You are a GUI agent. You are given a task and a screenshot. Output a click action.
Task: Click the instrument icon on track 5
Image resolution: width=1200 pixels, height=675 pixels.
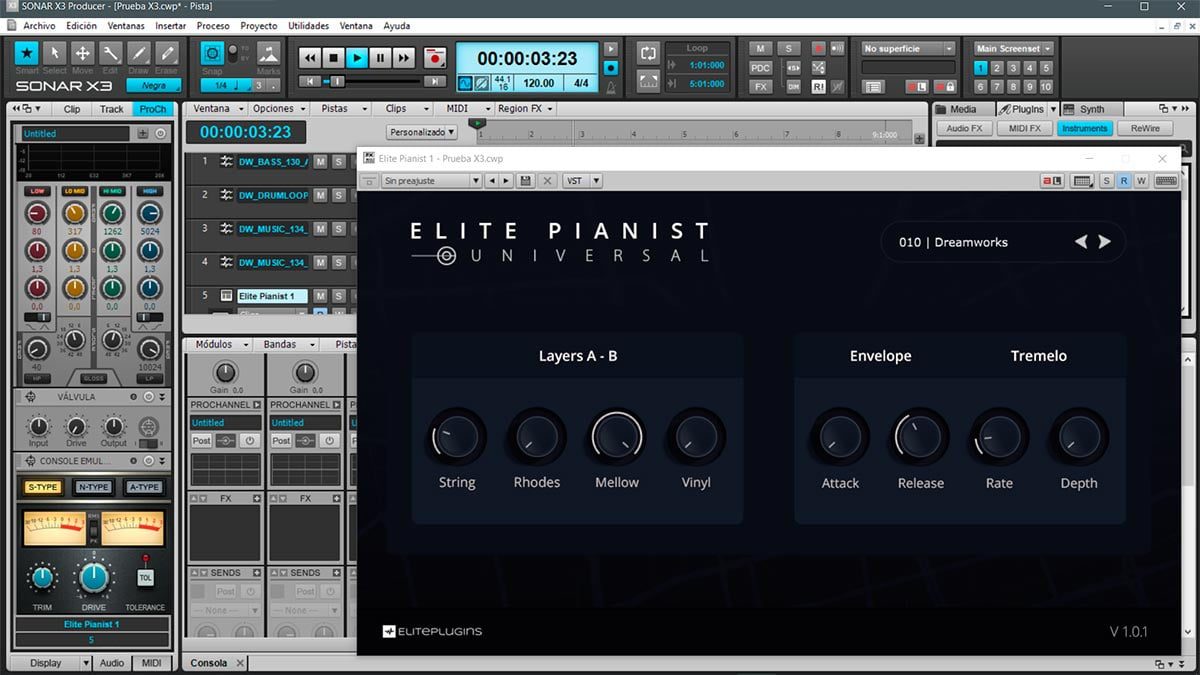(x=226, y=296)
